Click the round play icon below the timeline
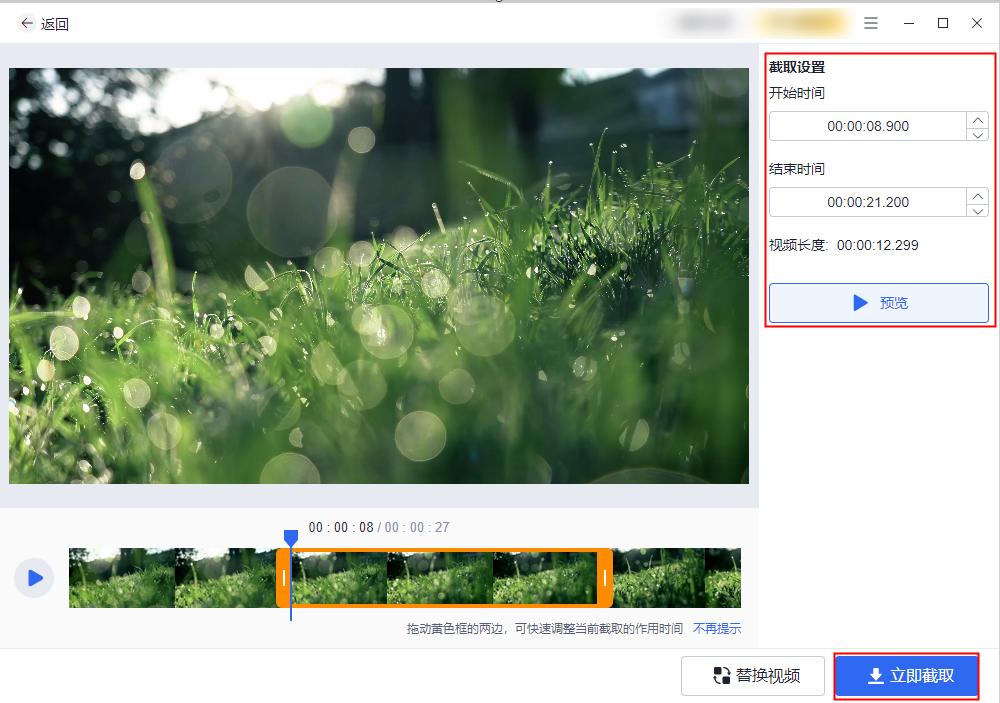 click(33, 578)
